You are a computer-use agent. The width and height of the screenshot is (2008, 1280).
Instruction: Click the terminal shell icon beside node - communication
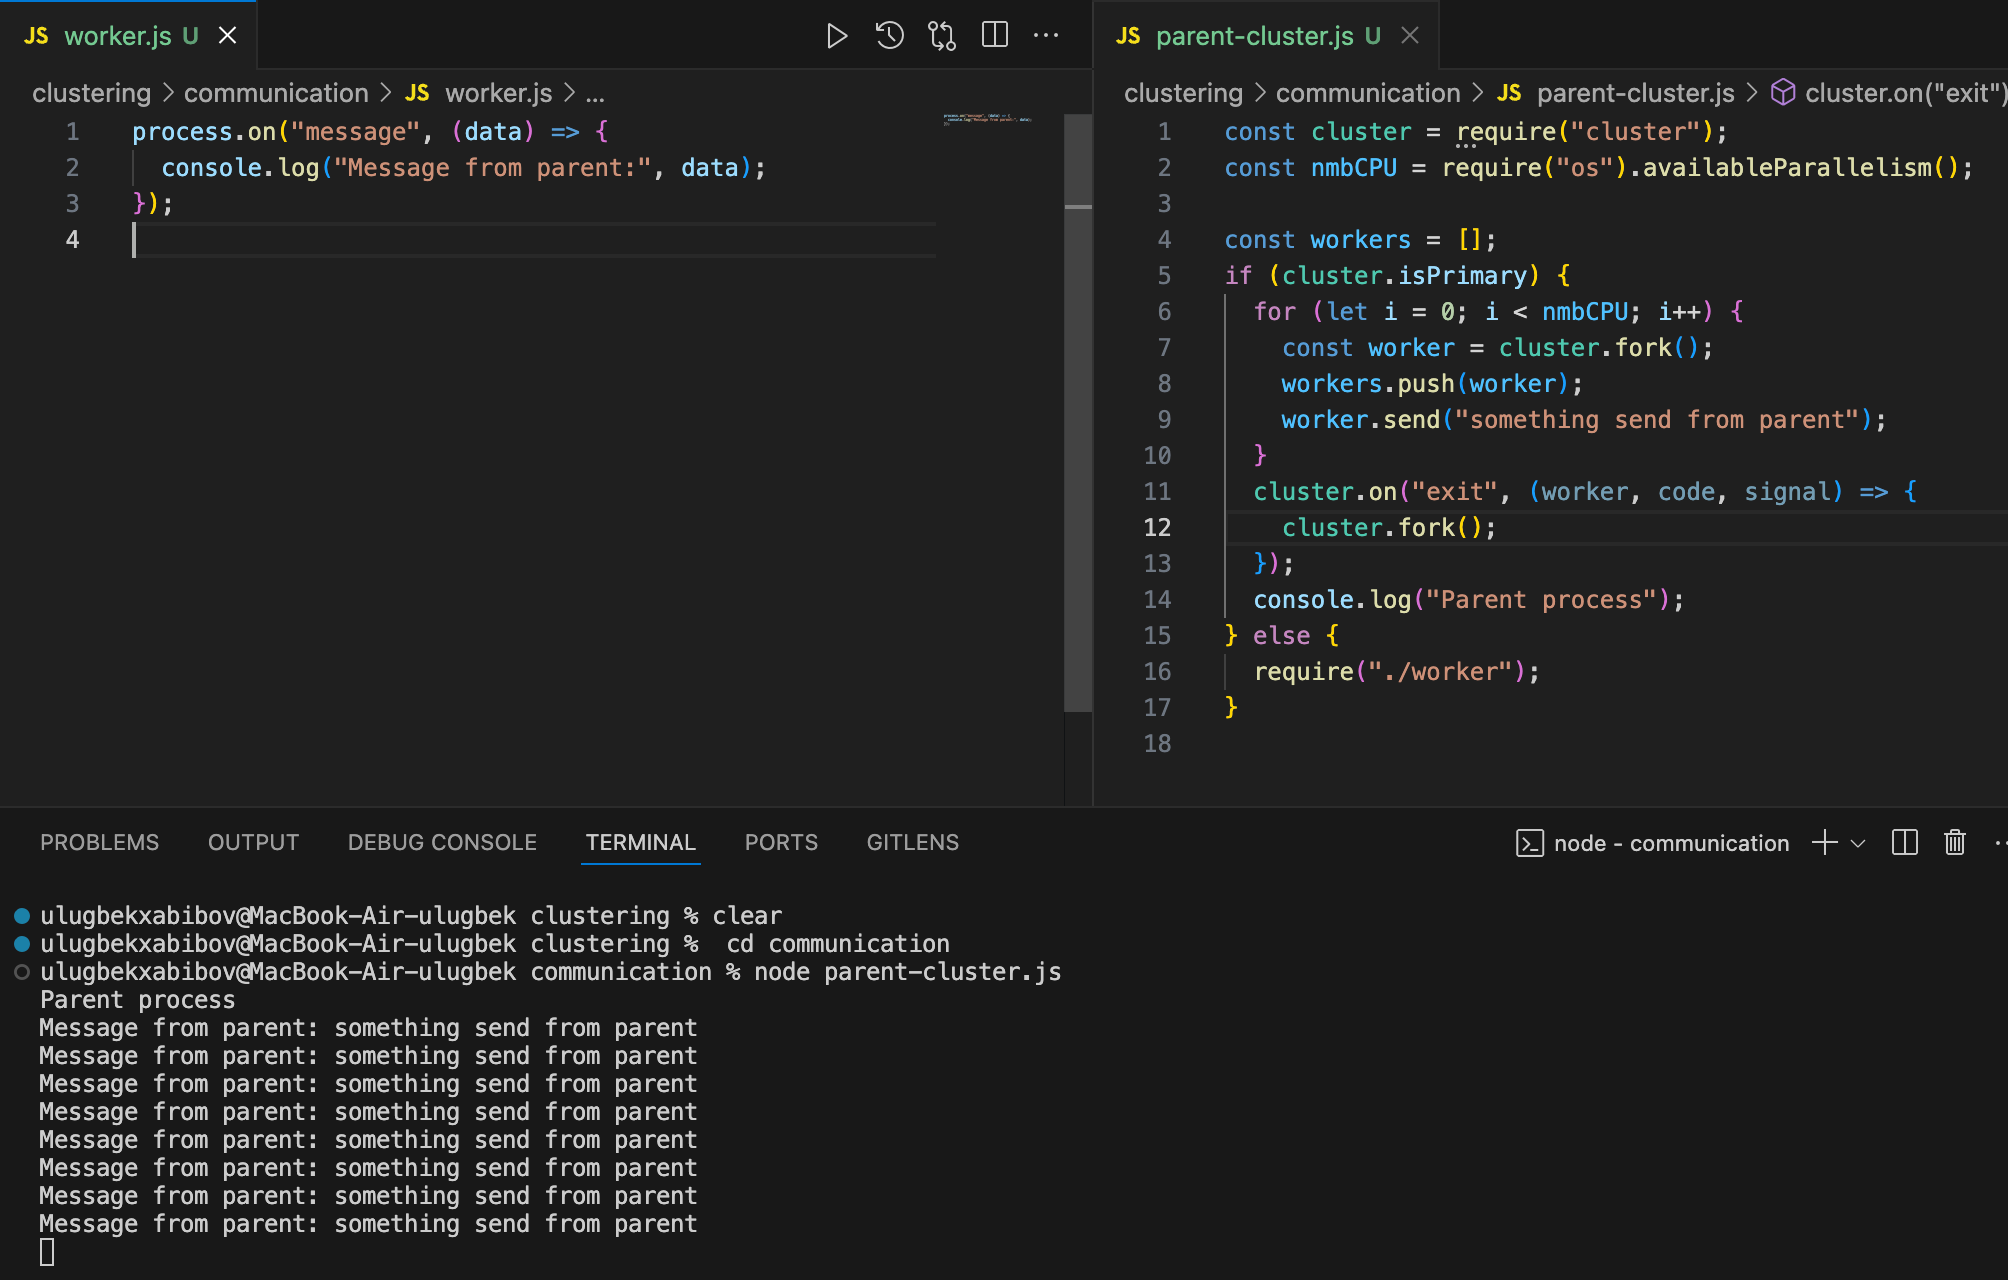(x=1530, y=843)
